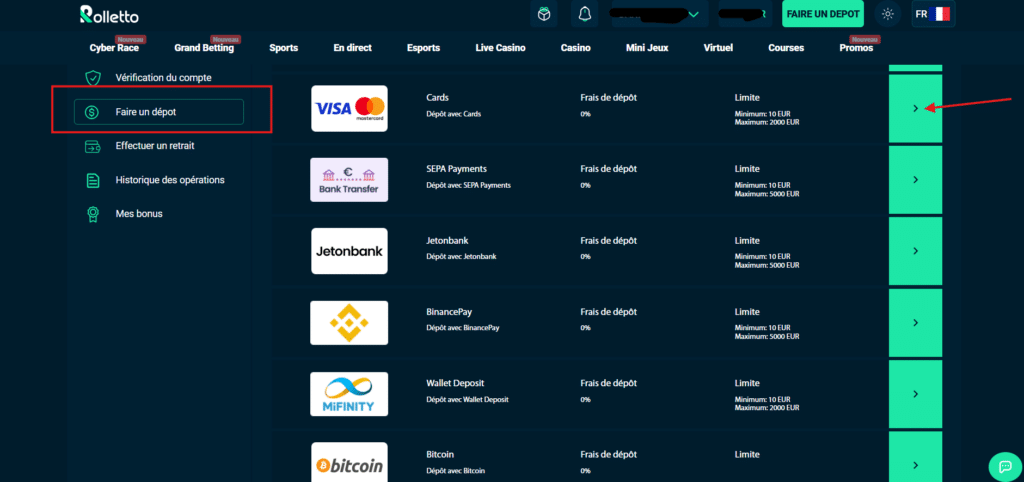1024x482 pixels.
Task: Click the Visa Mastercard logo
Action: (x=349, y=108)
